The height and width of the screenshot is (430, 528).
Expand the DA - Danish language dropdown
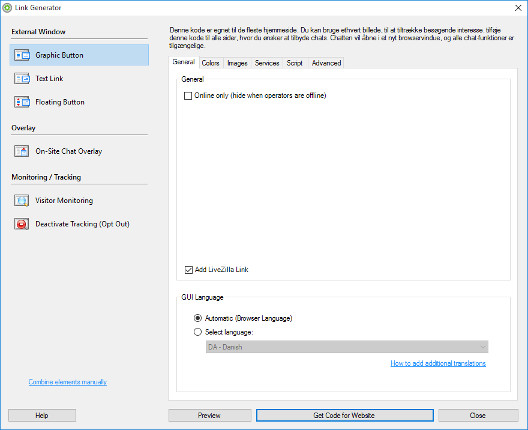347,347
